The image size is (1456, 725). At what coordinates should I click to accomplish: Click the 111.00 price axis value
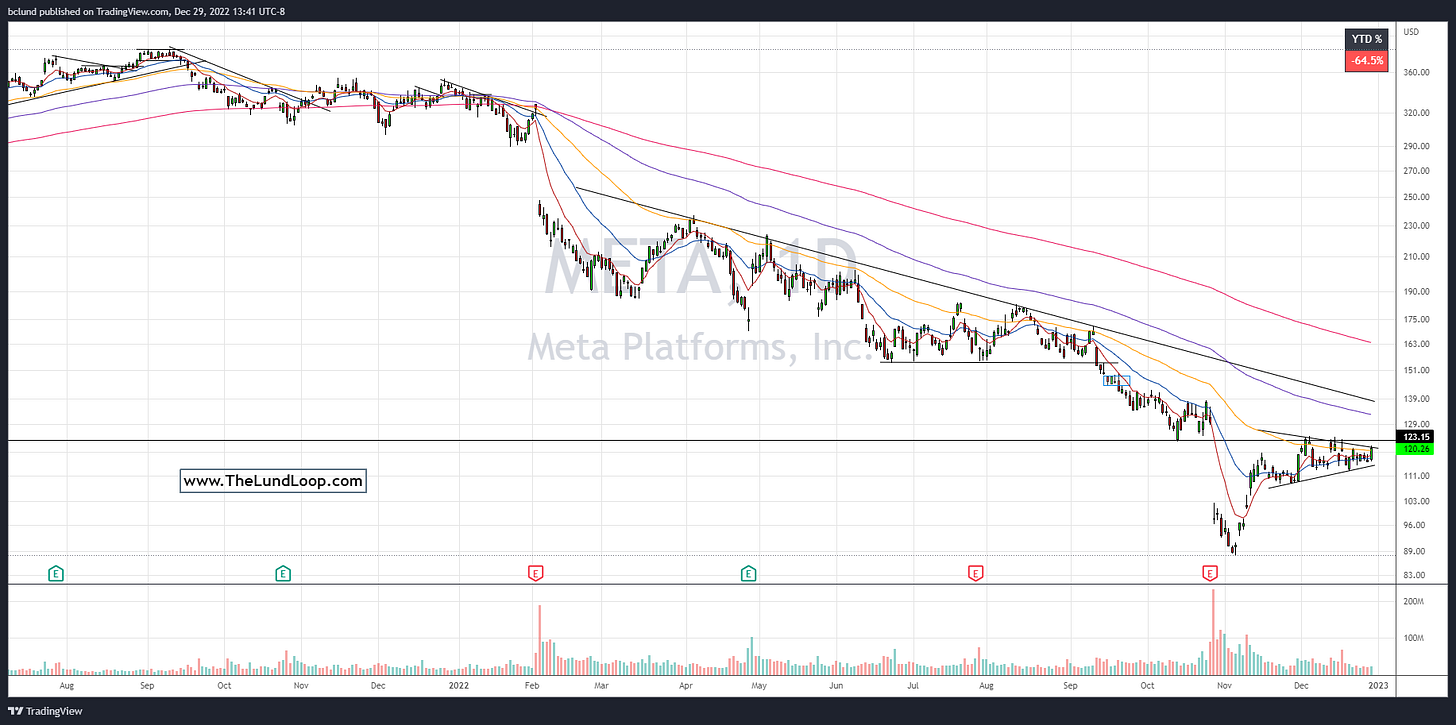[x=1416, y=476]
